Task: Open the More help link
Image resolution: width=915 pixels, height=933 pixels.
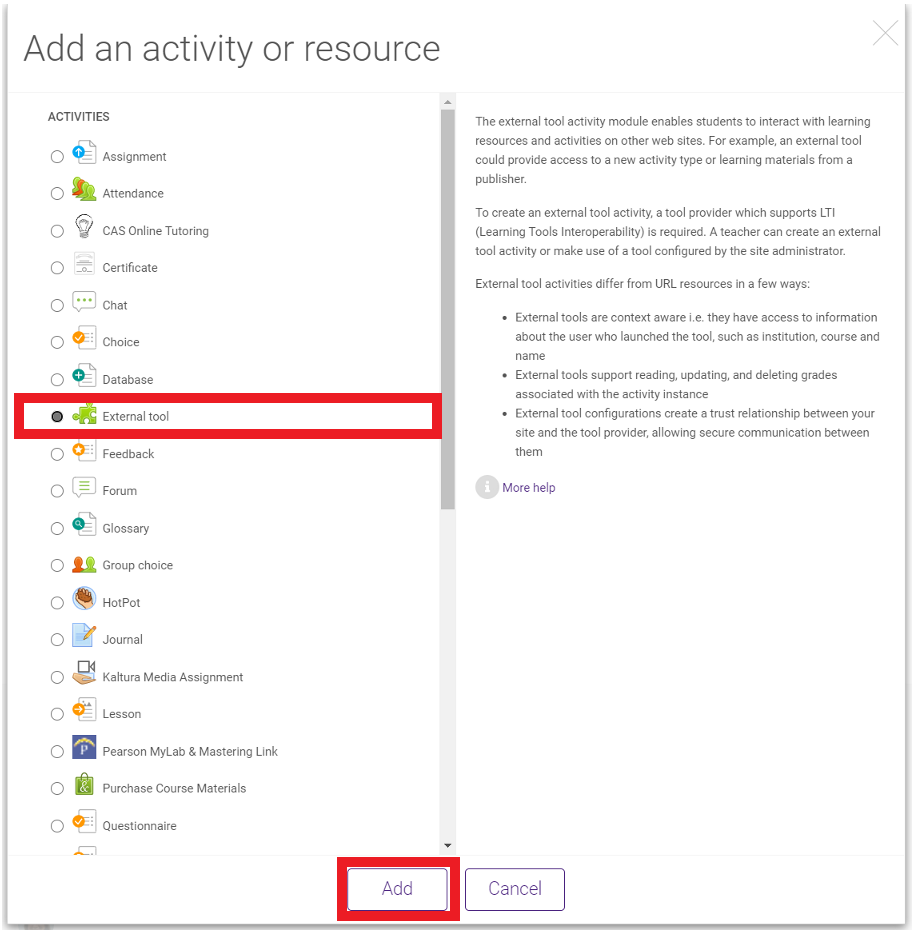Action: [x=528, y=487]
